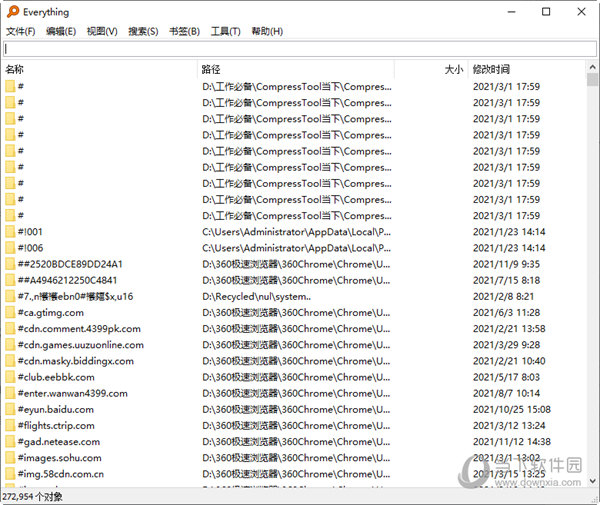Select folder icon for #eyun.baidu.com

10,409
